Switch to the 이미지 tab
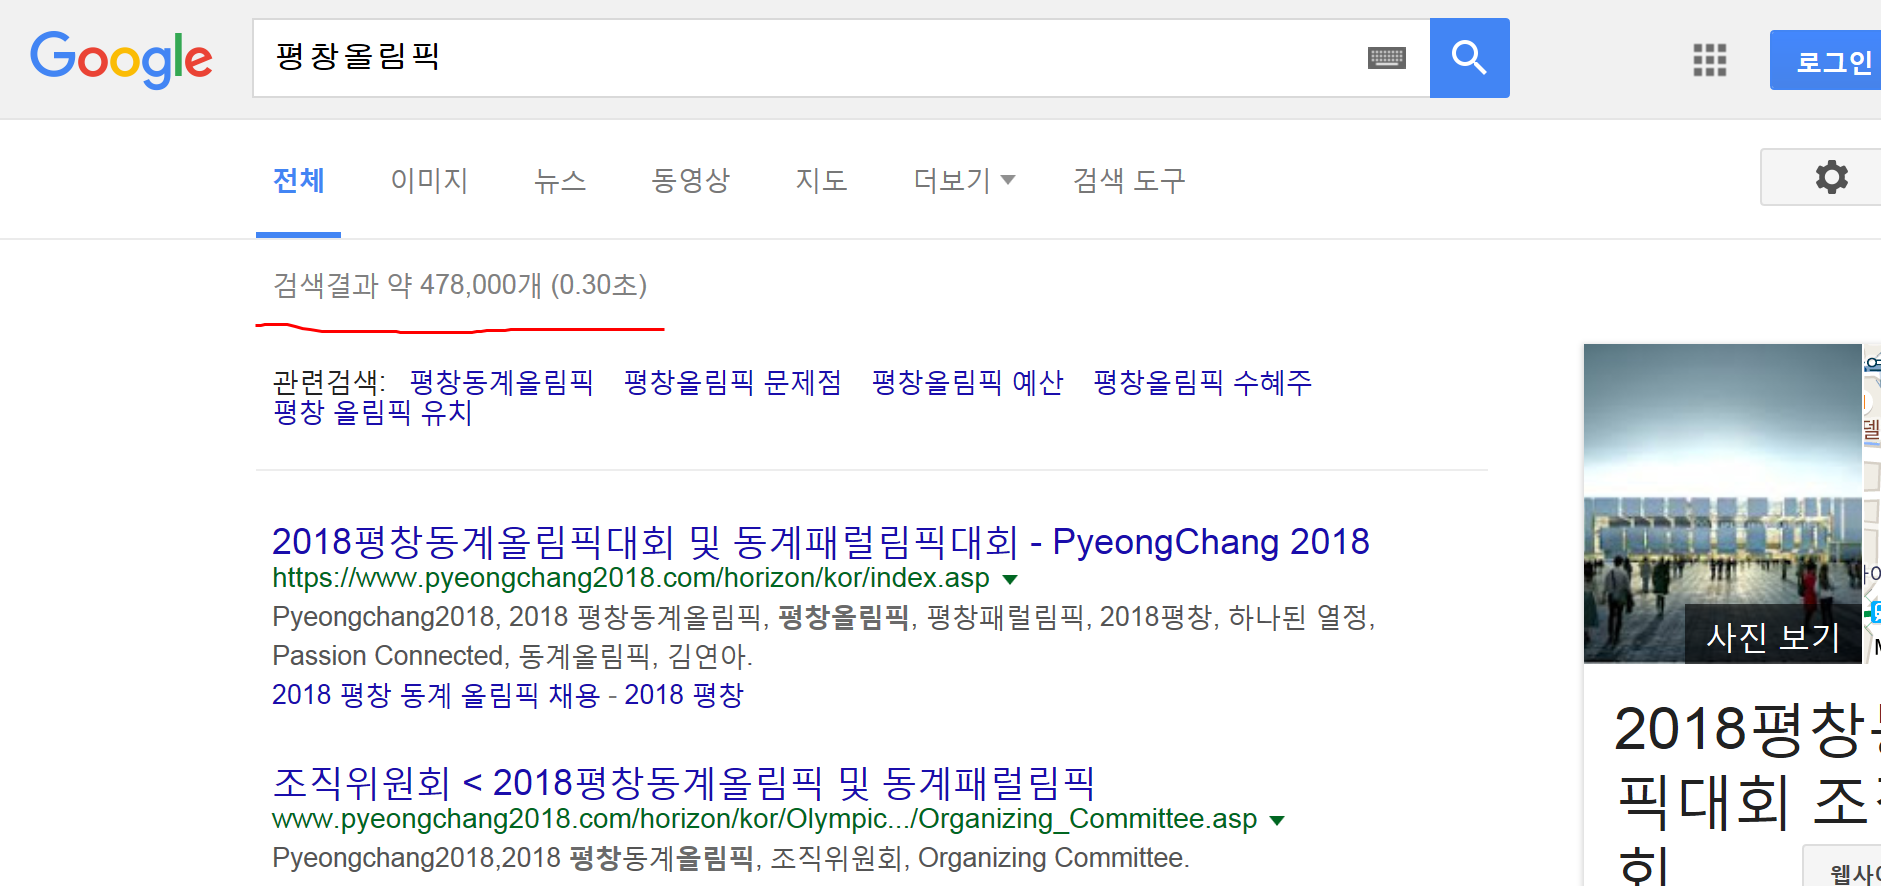Screen dimensions: 1881x886 tap(429, 180)
